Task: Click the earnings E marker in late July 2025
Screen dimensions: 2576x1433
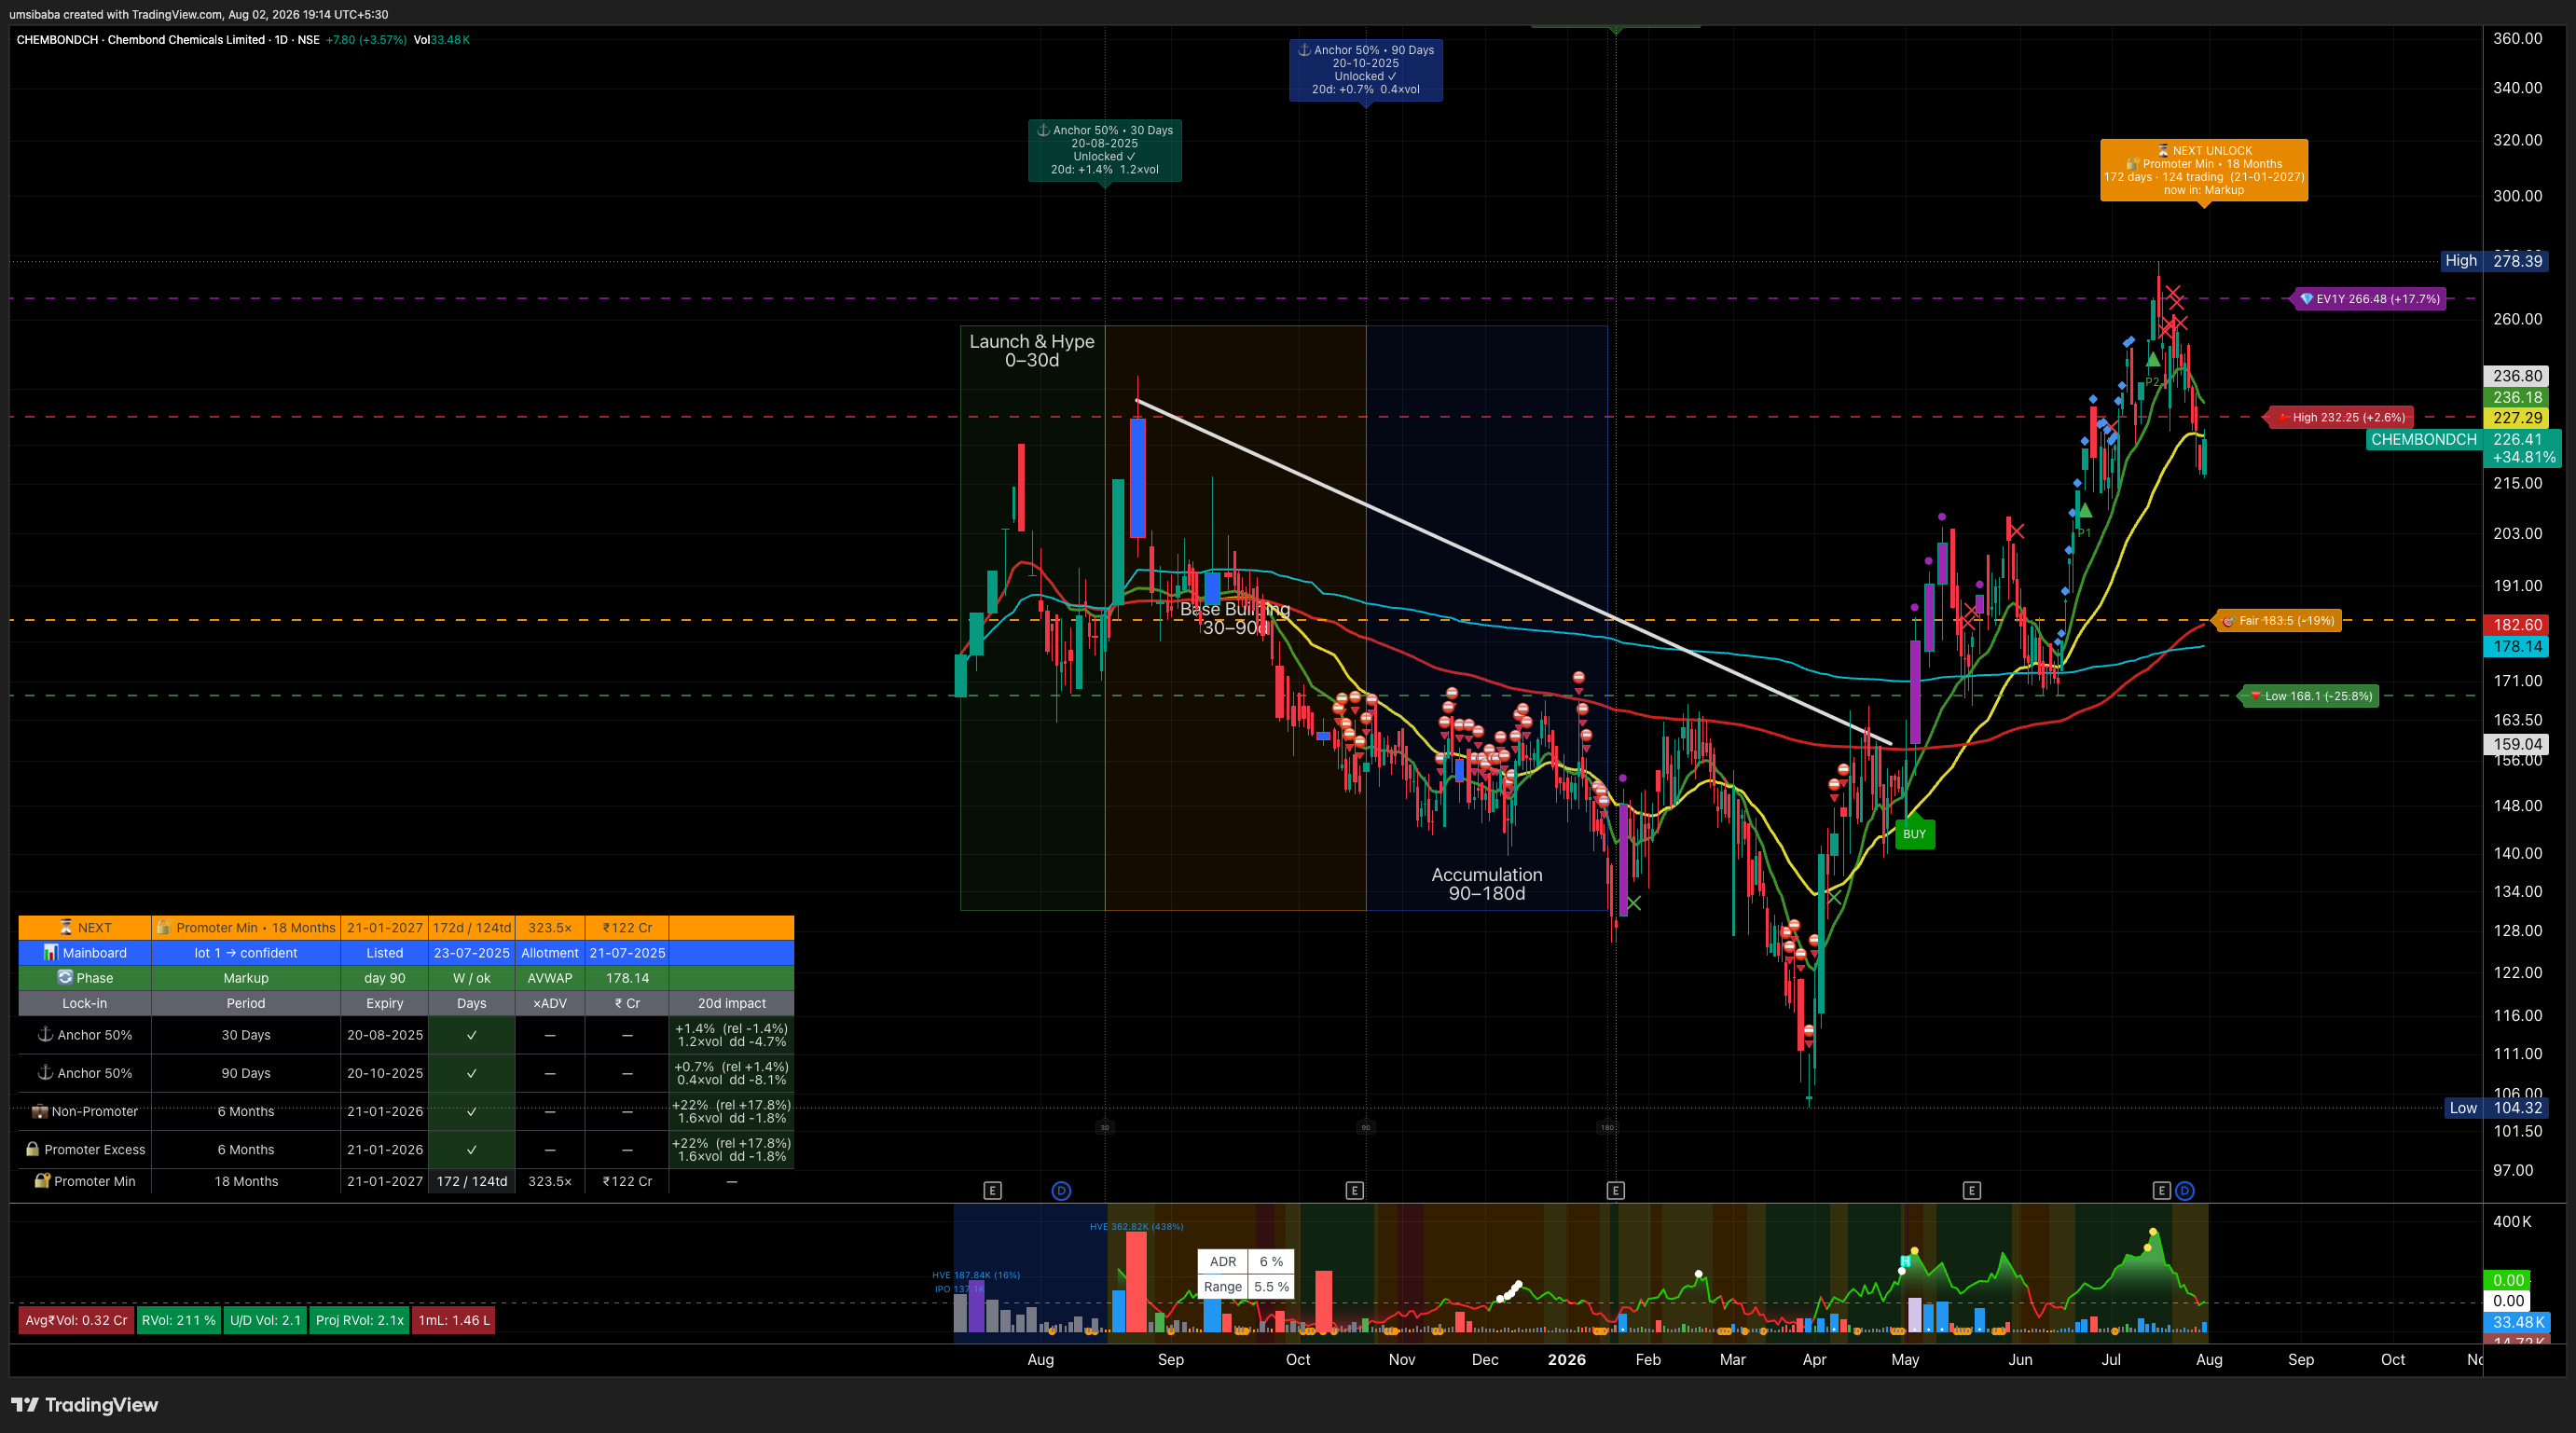Action: pyautogui.click(x=992, y=1190)
